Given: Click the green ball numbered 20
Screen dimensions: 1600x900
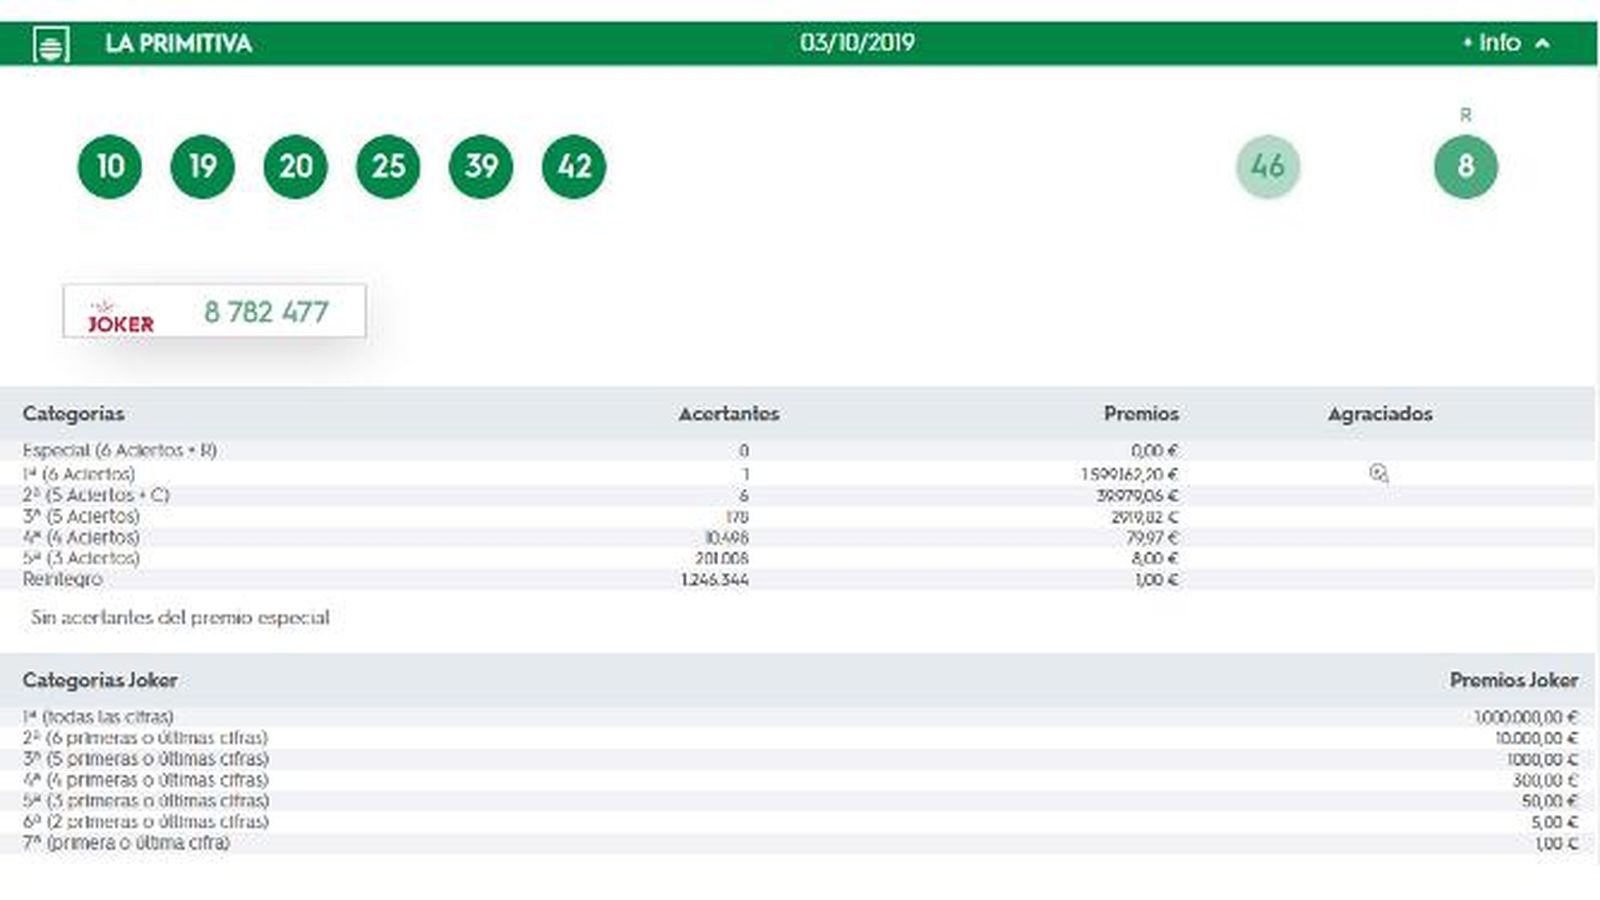Looking at the screenshot, I should (296, 166).
